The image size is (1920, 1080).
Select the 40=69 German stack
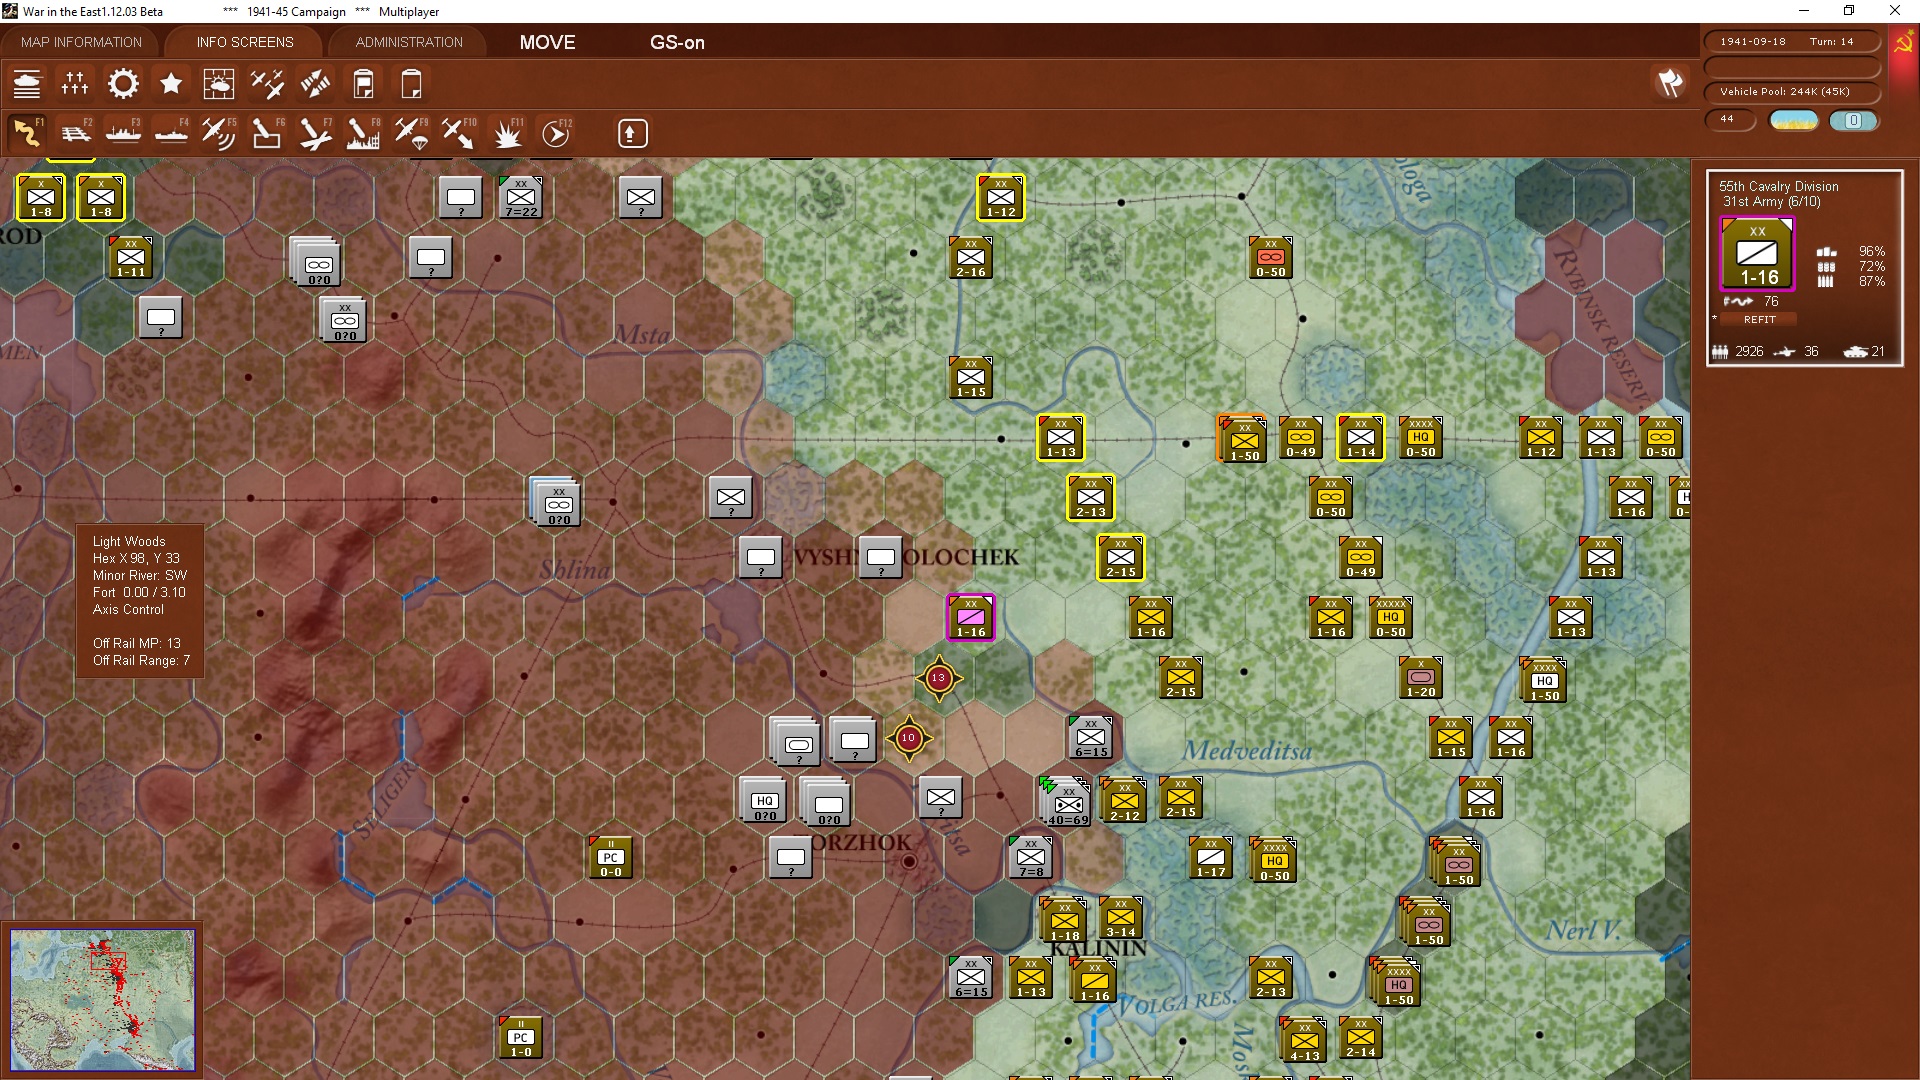pyautogui.click(x=1067, y=802)
